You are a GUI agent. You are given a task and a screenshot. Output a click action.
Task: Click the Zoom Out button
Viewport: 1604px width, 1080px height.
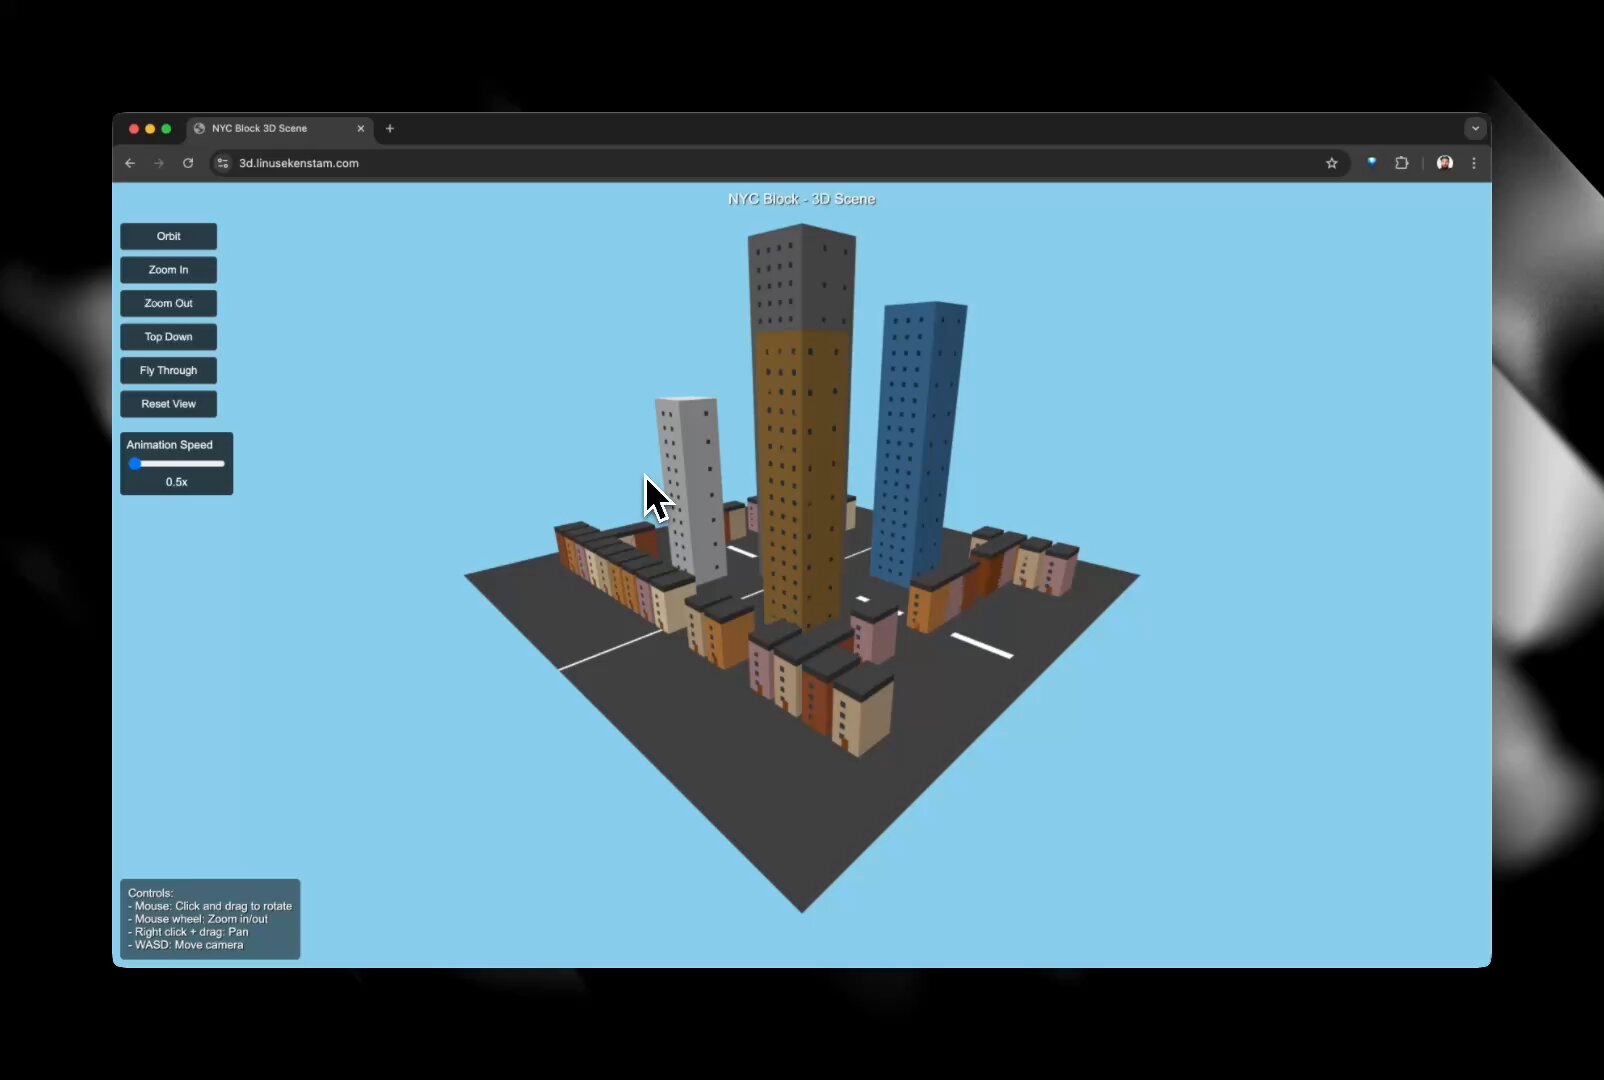[x=168, y=303]
